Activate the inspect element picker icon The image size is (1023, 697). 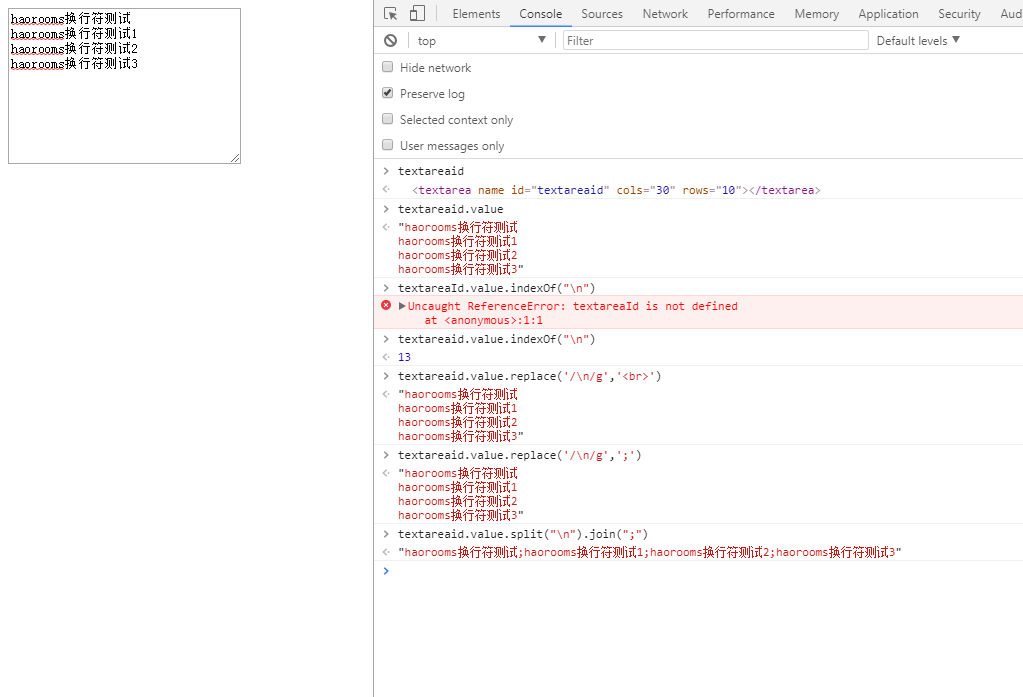point(390,14)
